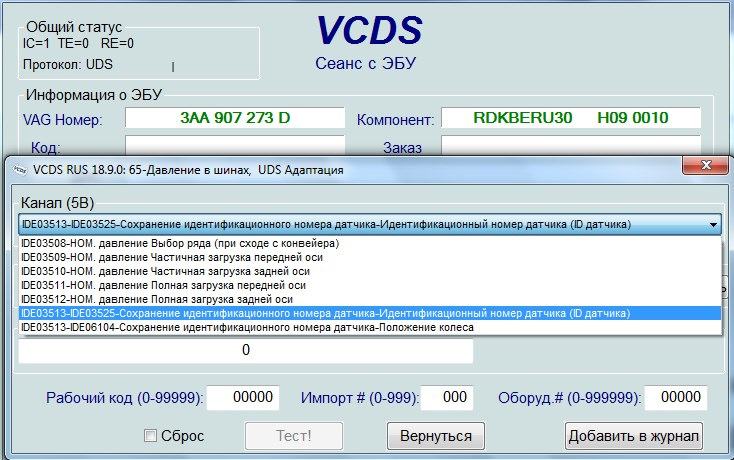Click the Оборуд.# (0-999999) label
The width and height of the screenshot is (734, 460).
(x=569, y=398)
